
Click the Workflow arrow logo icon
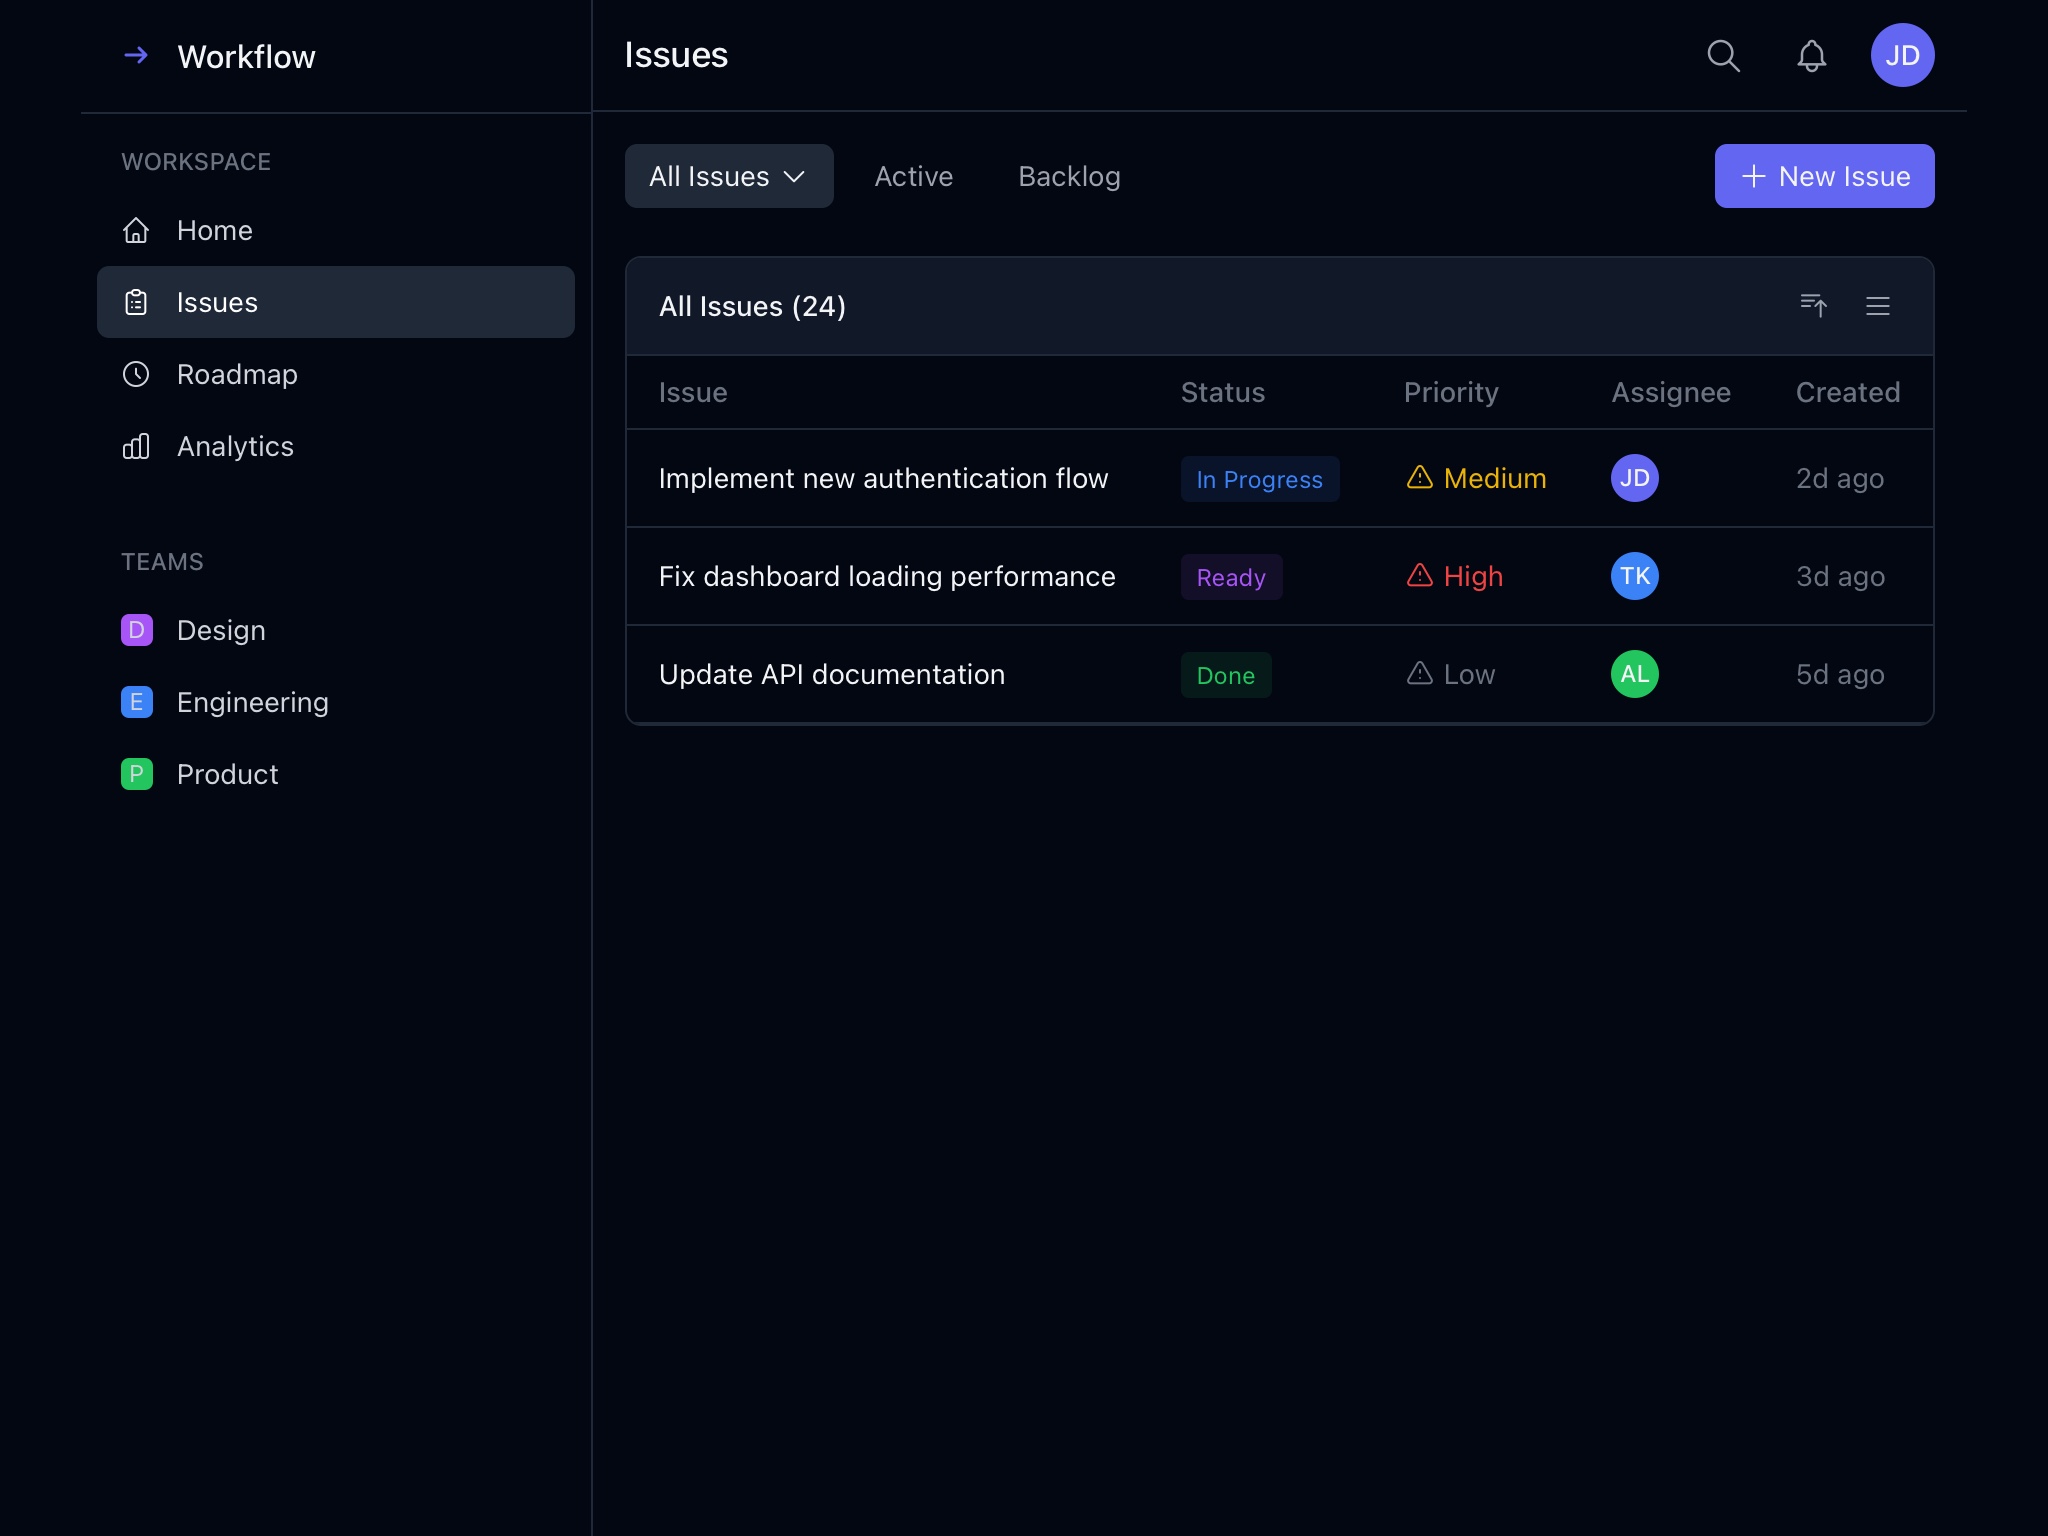[x=137, y=56]
